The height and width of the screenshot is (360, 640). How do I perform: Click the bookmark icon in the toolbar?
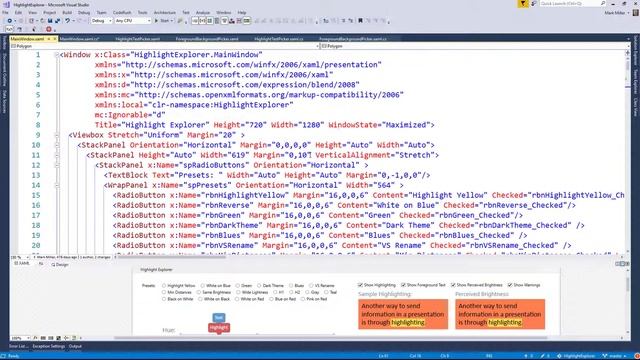(x=360, y=20)
